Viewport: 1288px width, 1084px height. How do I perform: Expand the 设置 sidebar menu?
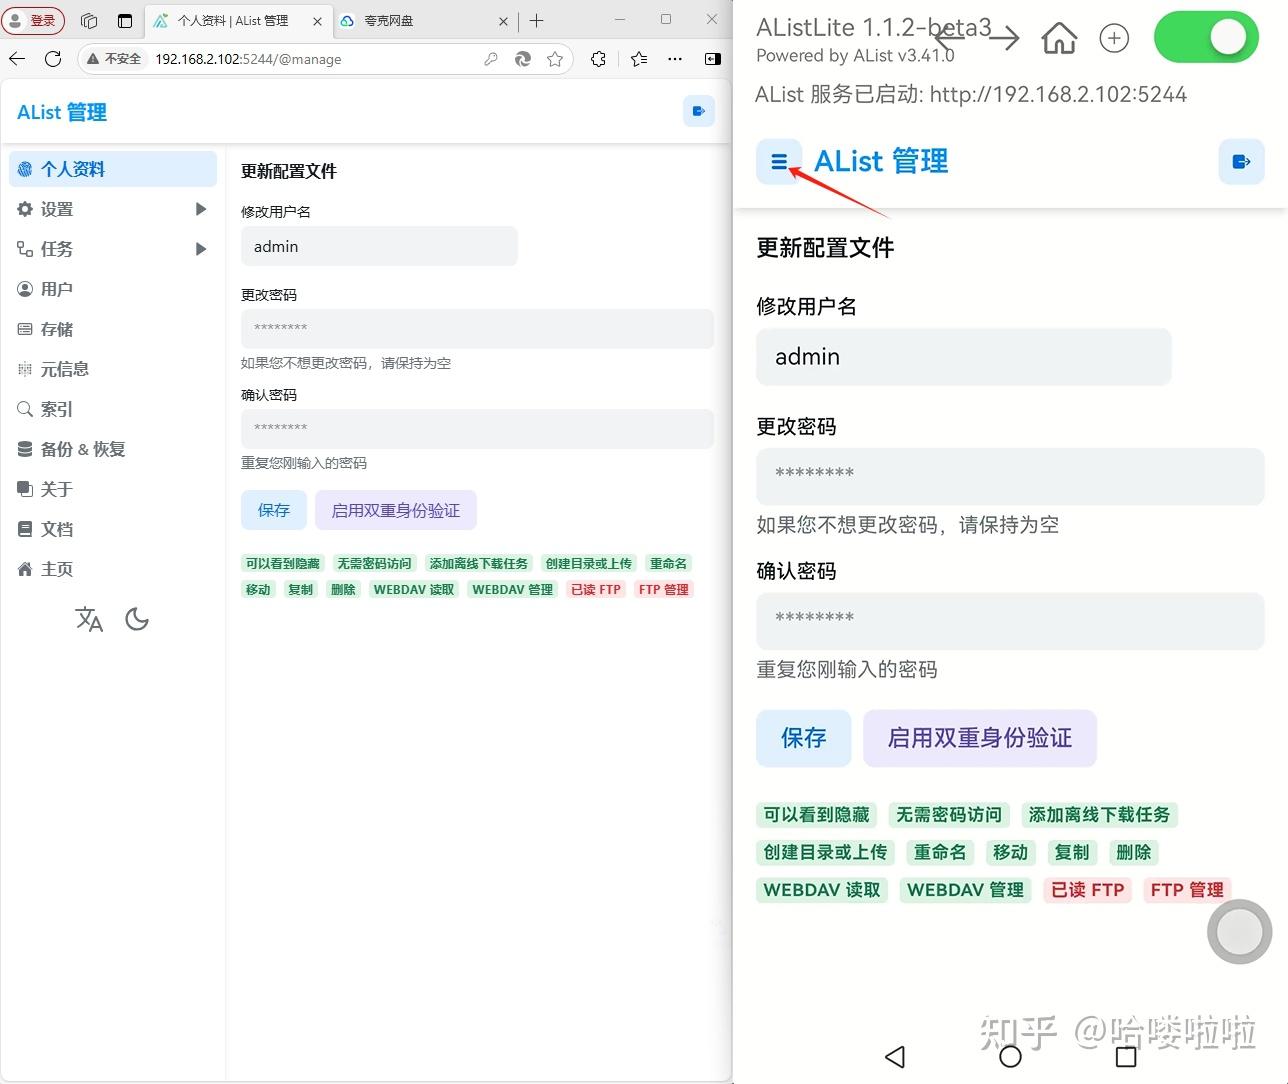coord(57,208)
